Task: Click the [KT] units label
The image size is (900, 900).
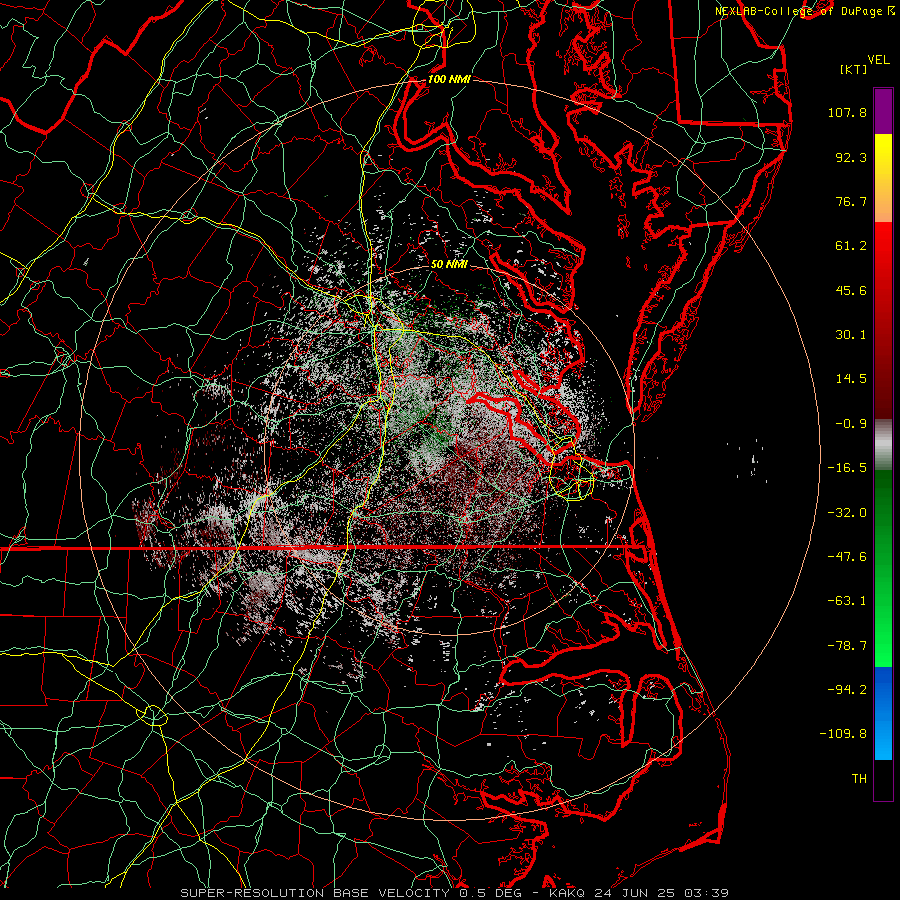Action: pos(853,69)
